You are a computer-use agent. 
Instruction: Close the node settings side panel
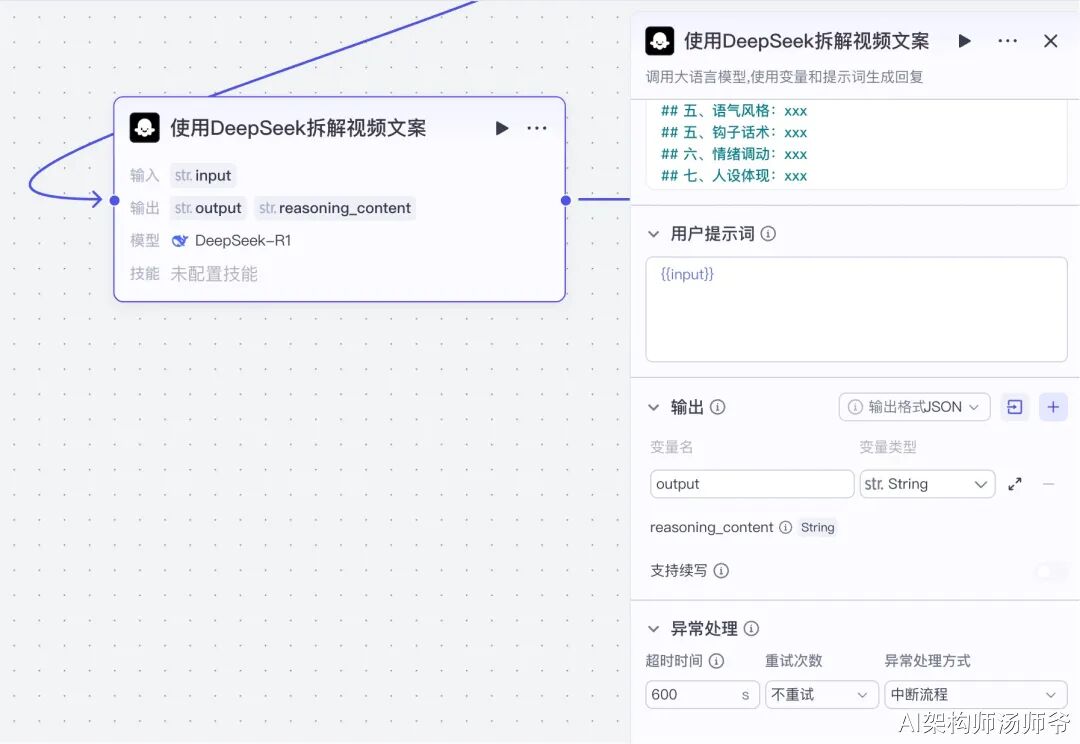[1050, 41]
